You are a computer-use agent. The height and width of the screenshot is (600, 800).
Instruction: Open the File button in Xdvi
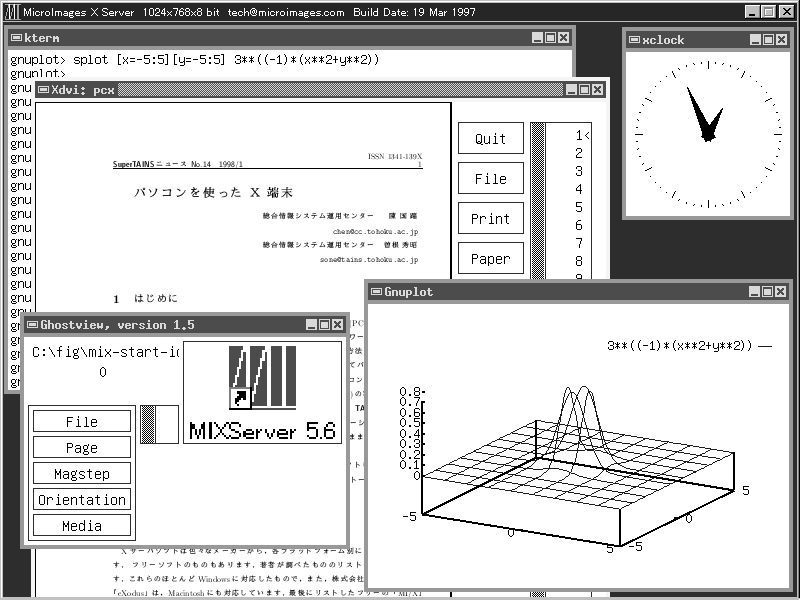tap(491, 178)
